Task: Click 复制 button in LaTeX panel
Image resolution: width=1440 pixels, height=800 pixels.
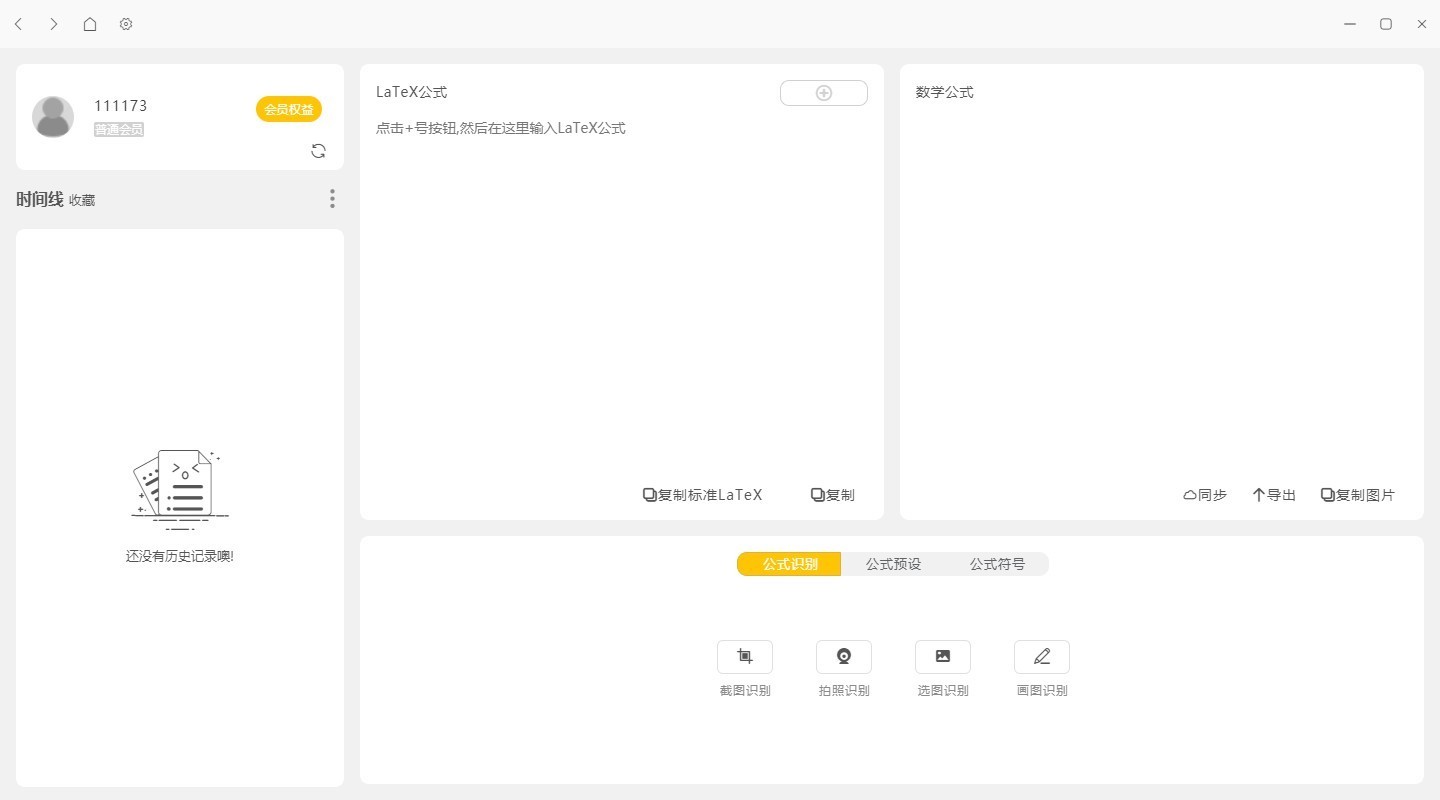Action: point(833,495)
